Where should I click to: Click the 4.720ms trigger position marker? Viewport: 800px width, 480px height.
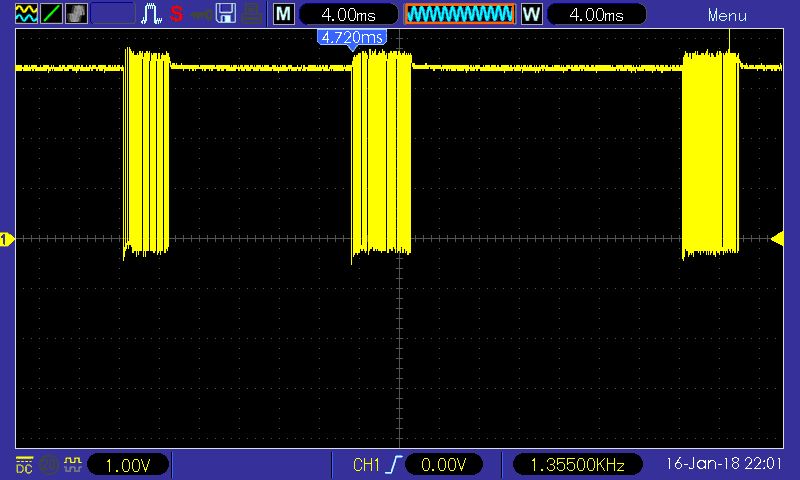click(352, 38)
